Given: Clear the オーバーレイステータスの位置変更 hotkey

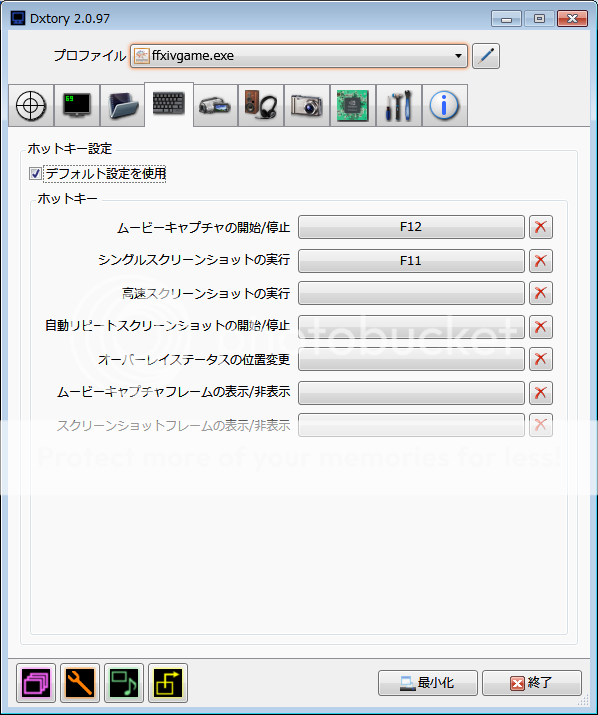Looking at the screenshot, I should 541,359.
